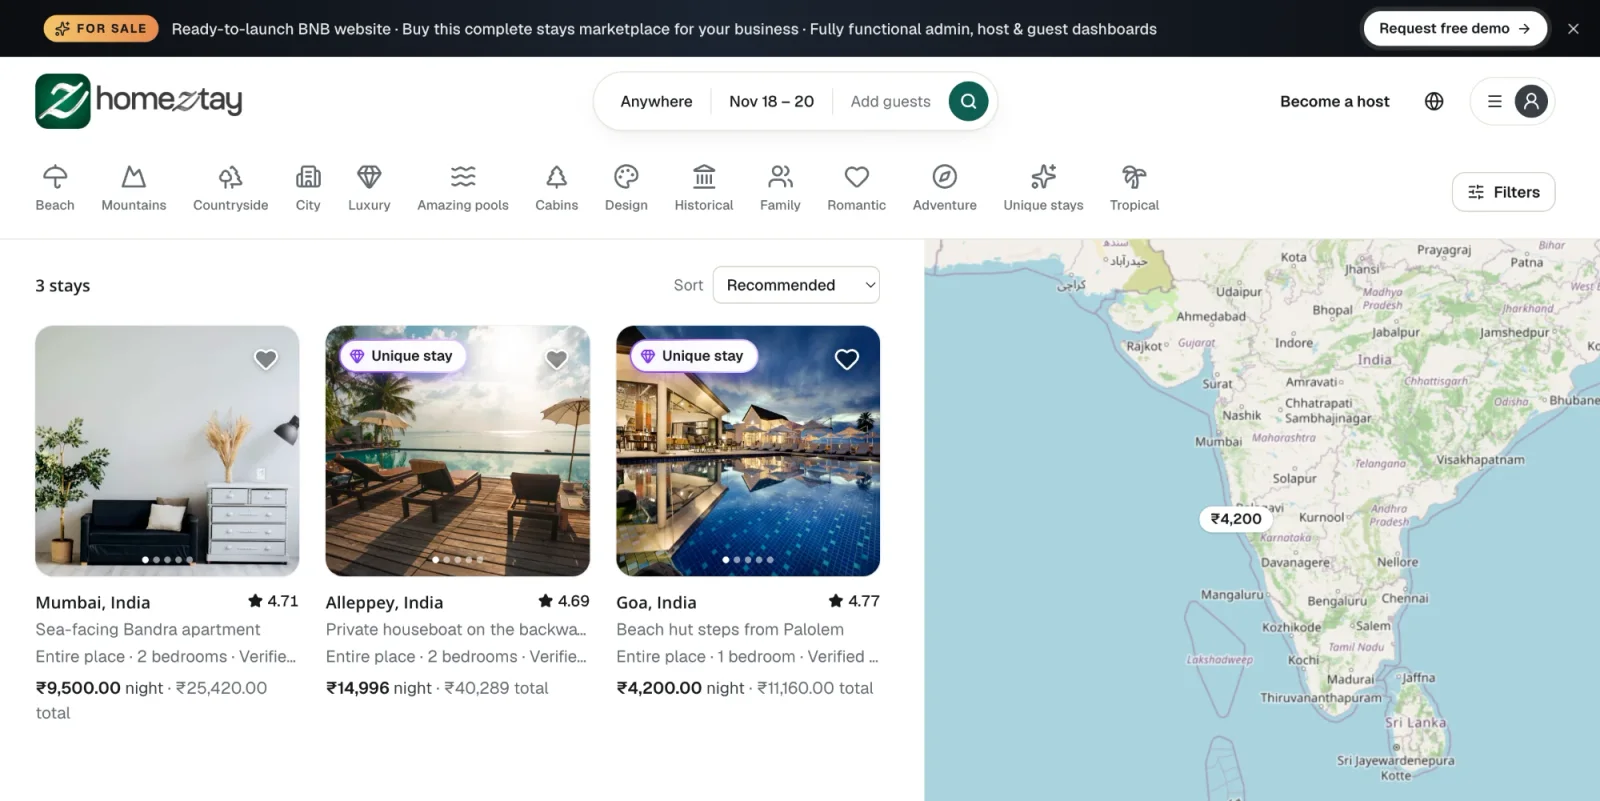
Task: Click the homeztay logo
Action: 139,101
